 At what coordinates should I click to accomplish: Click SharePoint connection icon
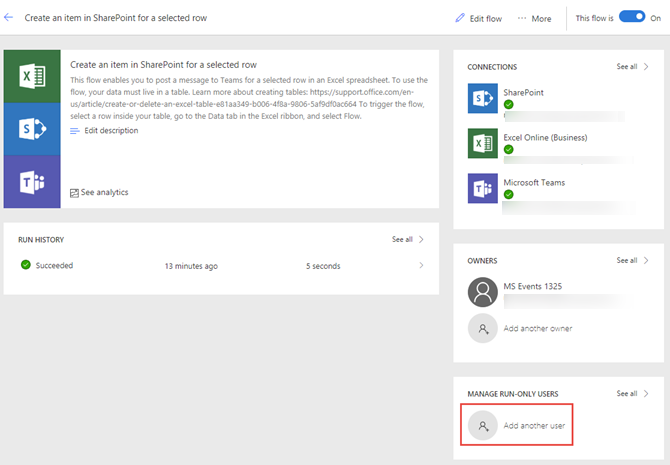pos(482,97)
